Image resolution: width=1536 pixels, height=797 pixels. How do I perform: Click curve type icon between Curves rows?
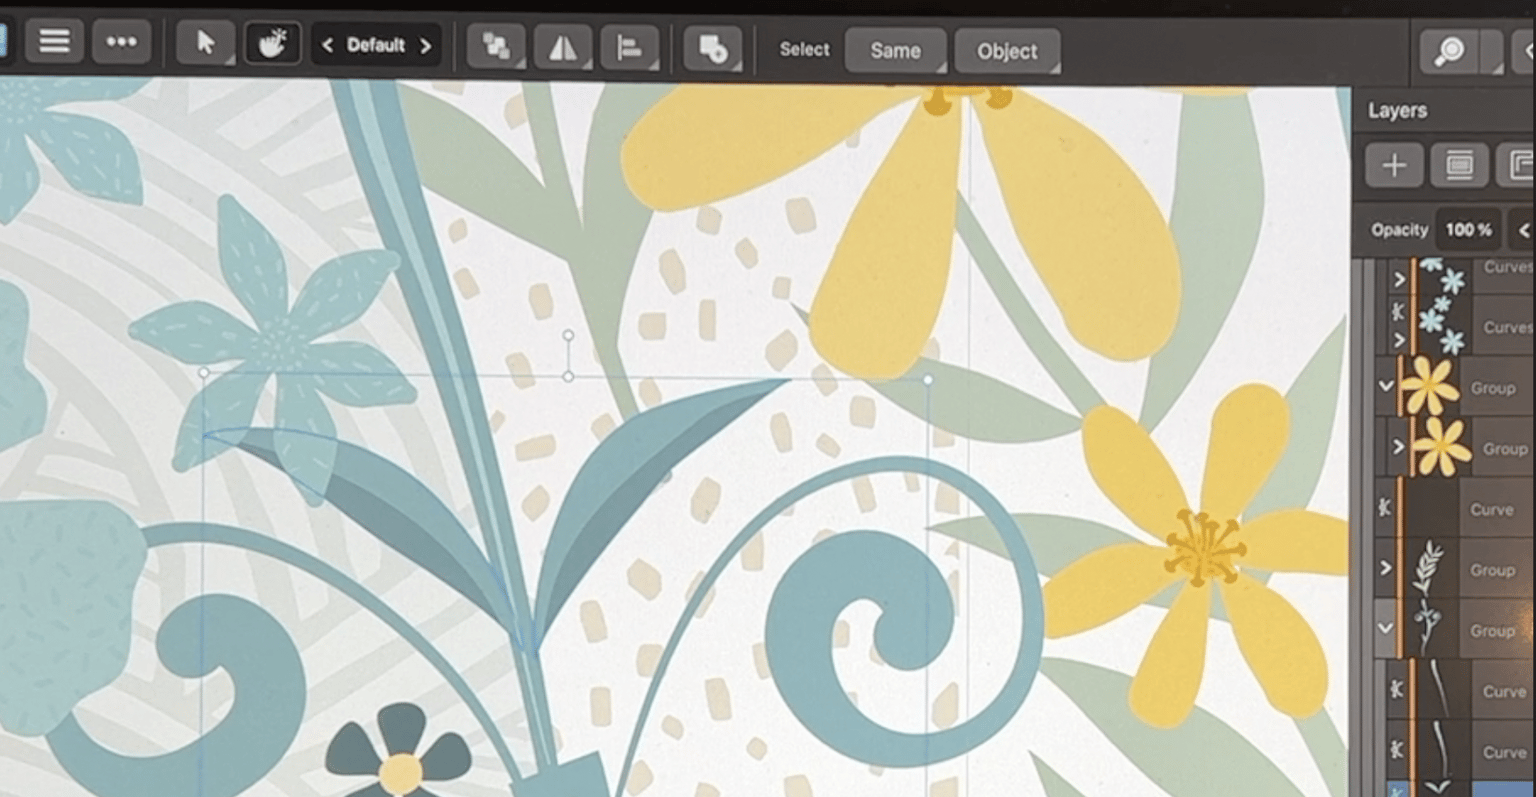click(1399, 312)
